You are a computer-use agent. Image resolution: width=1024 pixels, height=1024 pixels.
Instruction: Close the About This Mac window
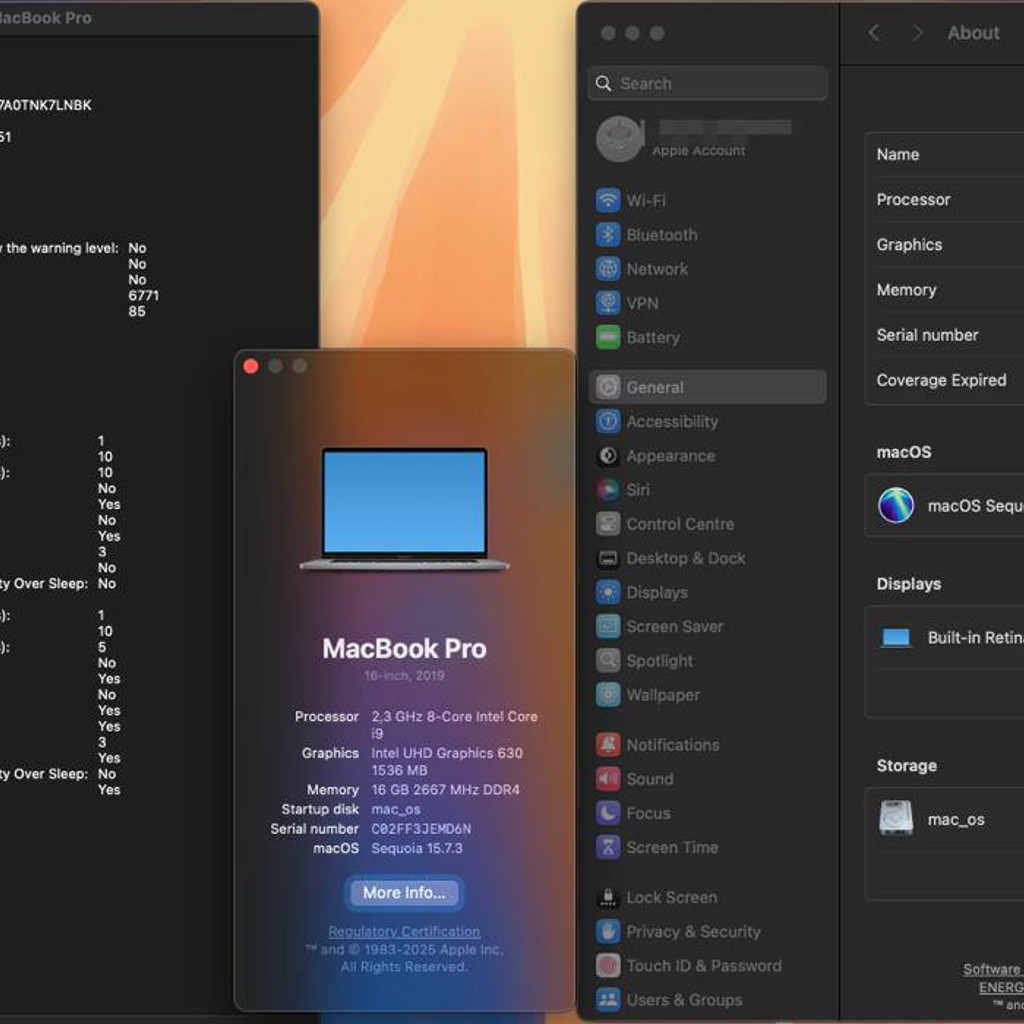pyautogui.click(x=251, y=366)
